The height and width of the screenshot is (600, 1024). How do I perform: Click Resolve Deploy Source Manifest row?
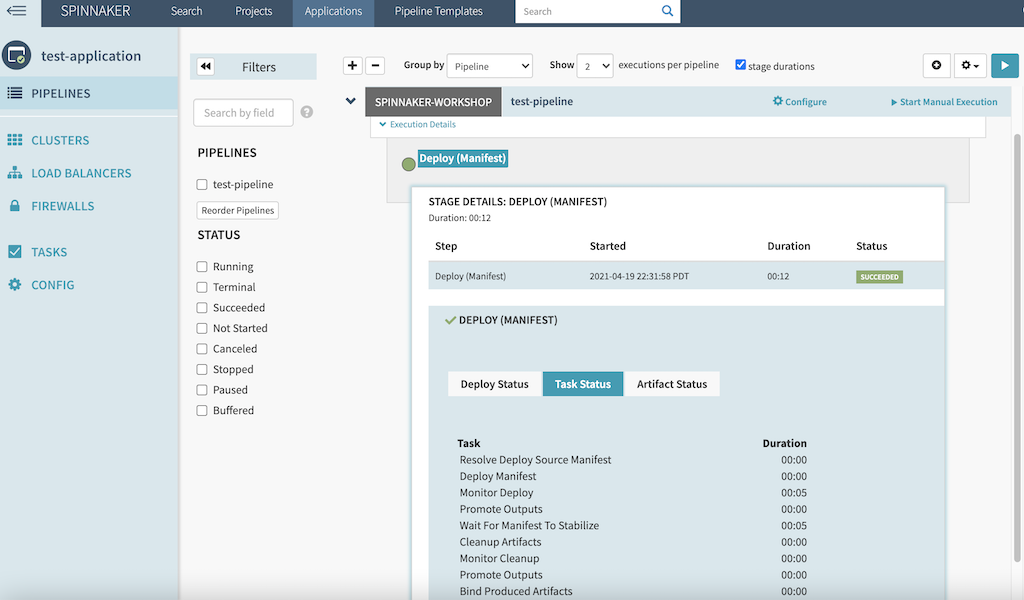coord(632,460)
